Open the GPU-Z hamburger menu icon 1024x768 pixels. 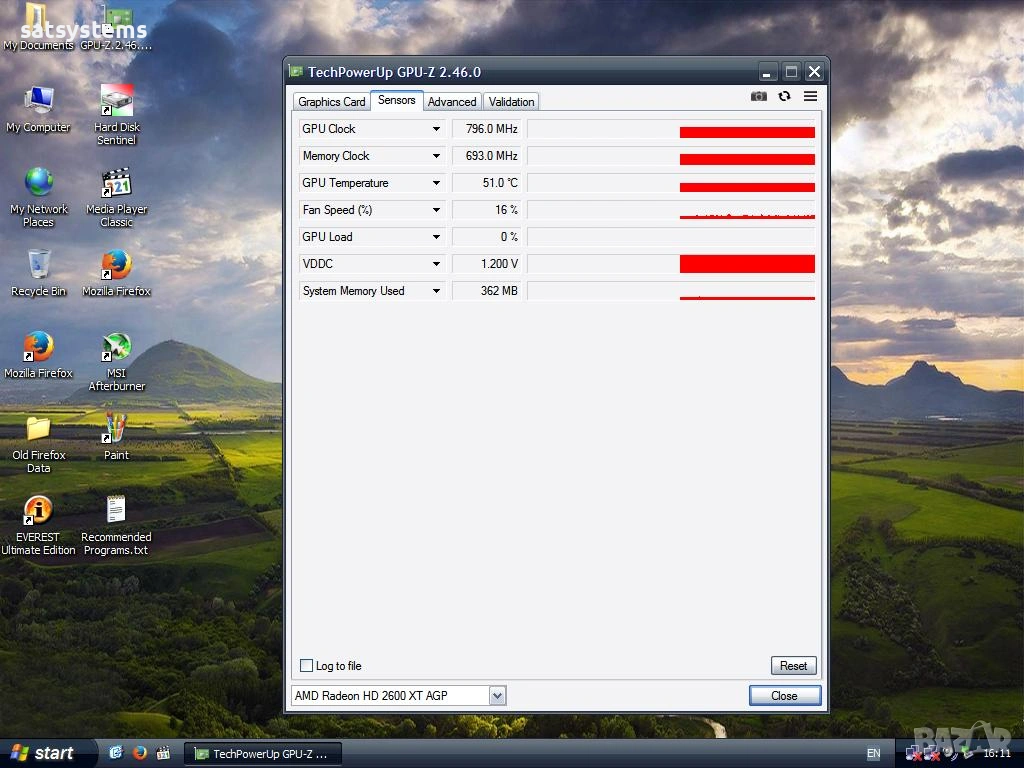click(x=810, y=96)
